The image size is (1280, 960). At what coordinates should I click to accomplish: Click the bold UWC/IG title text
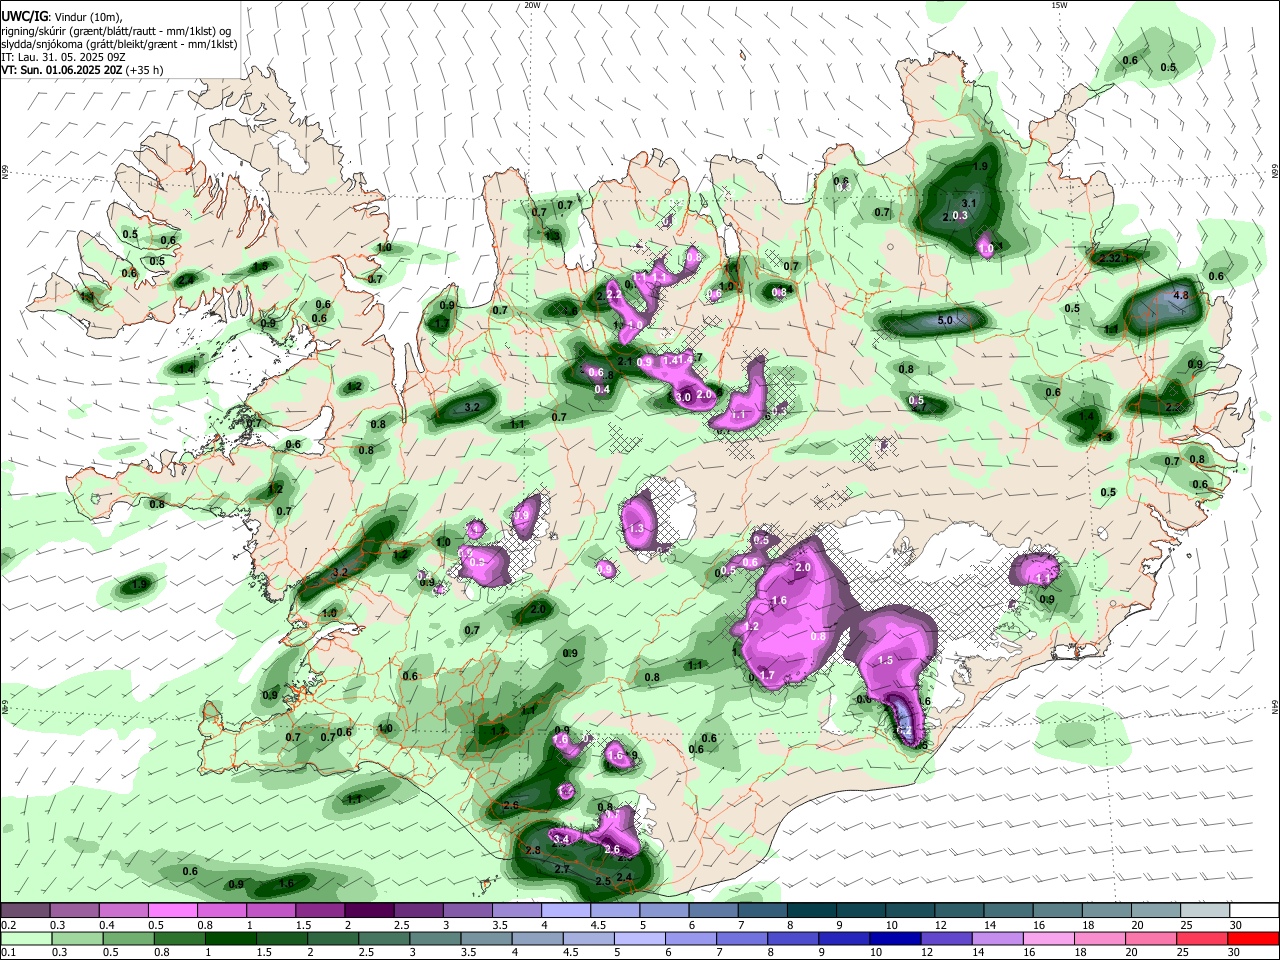click(24, 16)
